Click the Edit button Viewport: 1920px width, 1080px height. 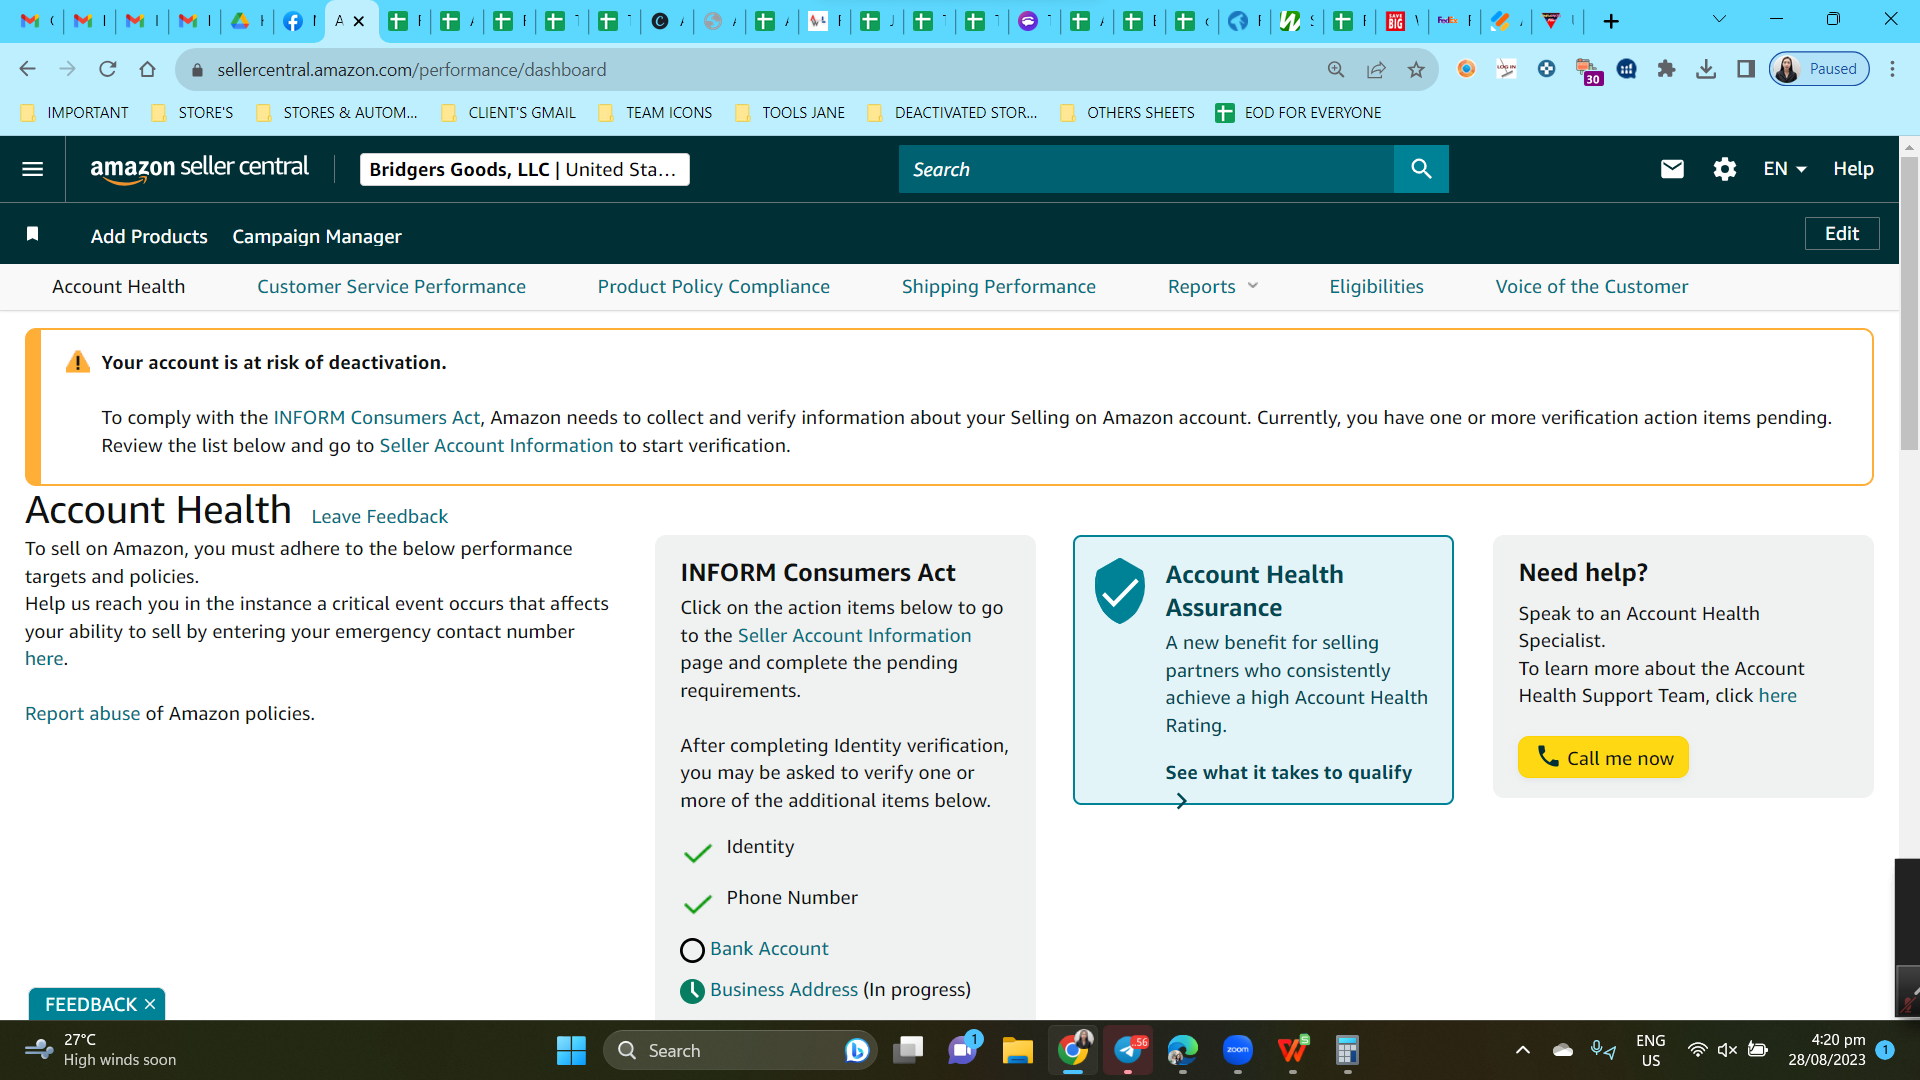(x=1842, y=233)
